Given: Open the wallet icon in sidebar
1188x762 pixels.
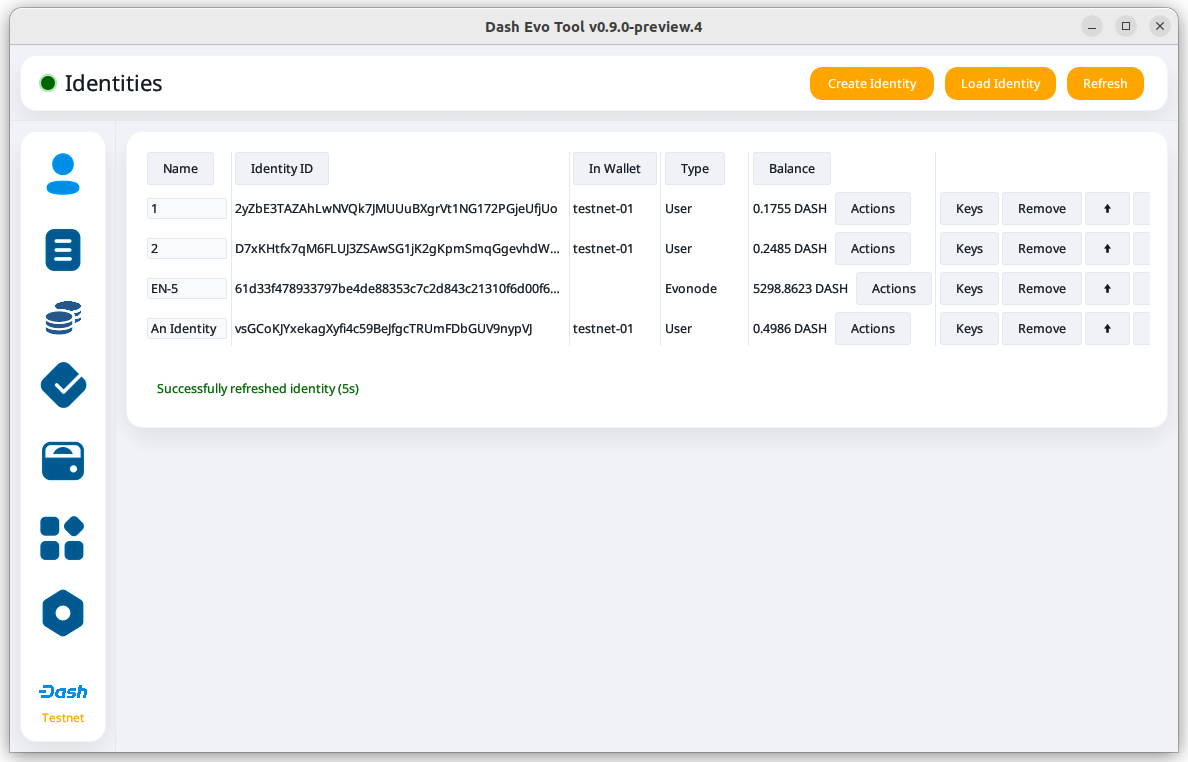Looking at the screenshot, I should 63,461.
